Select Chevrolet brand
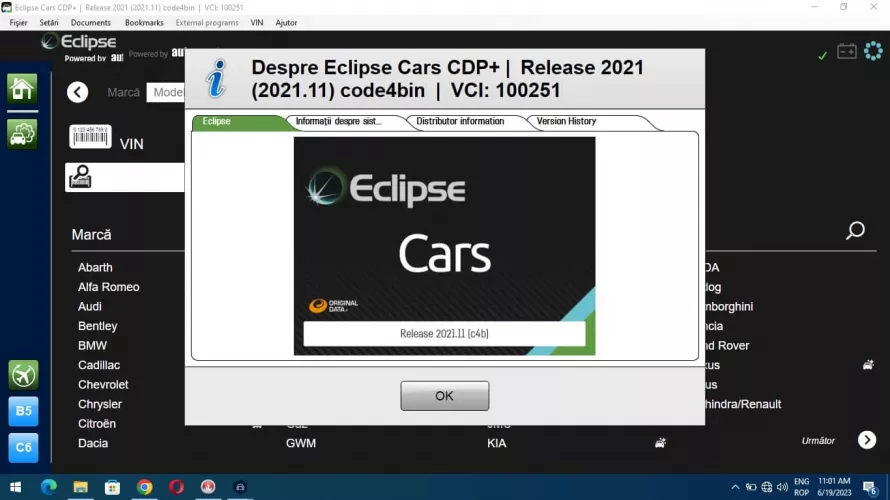This screenshot has height=500, width=890. point(103,385)
